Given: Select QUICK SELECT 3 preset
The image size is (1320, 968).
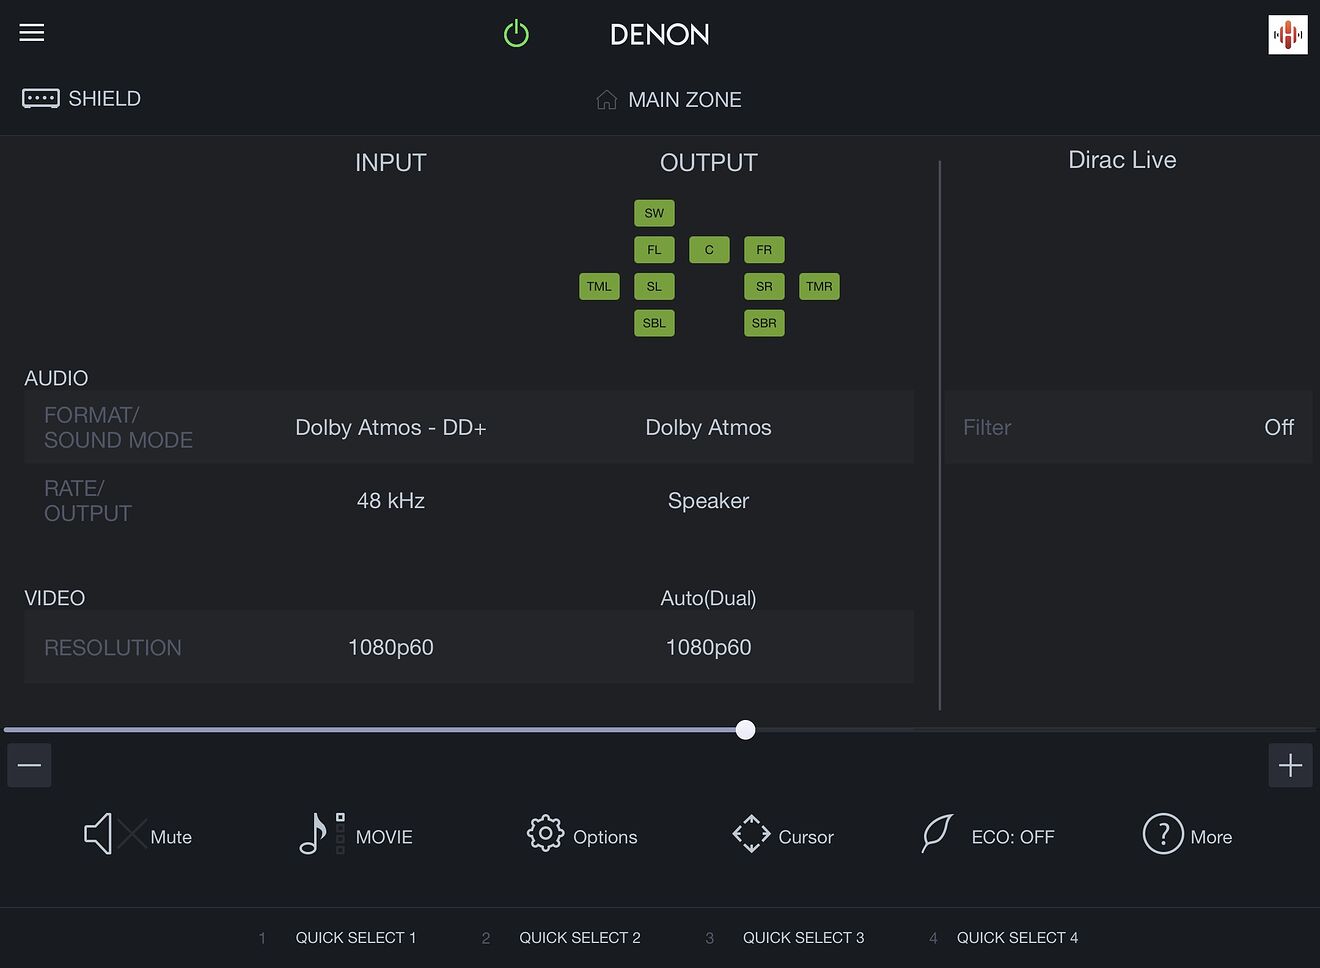Looking at the screenshot, I should 802,938.
